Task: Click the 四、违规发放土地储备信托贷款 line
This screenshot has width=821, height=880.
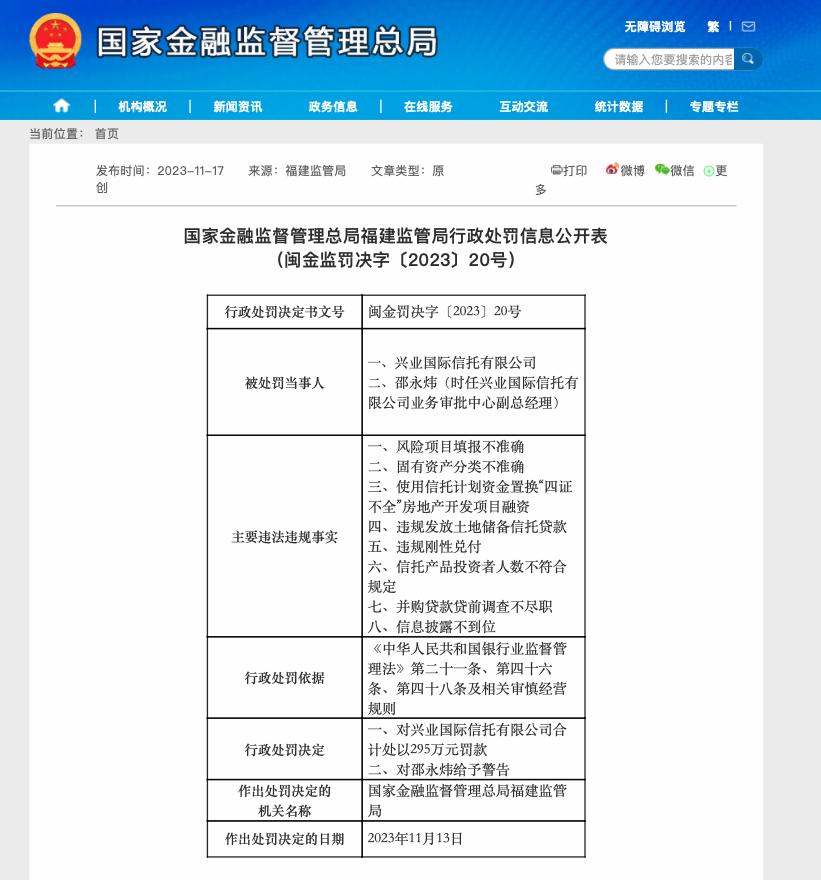Action: point(467,527)
